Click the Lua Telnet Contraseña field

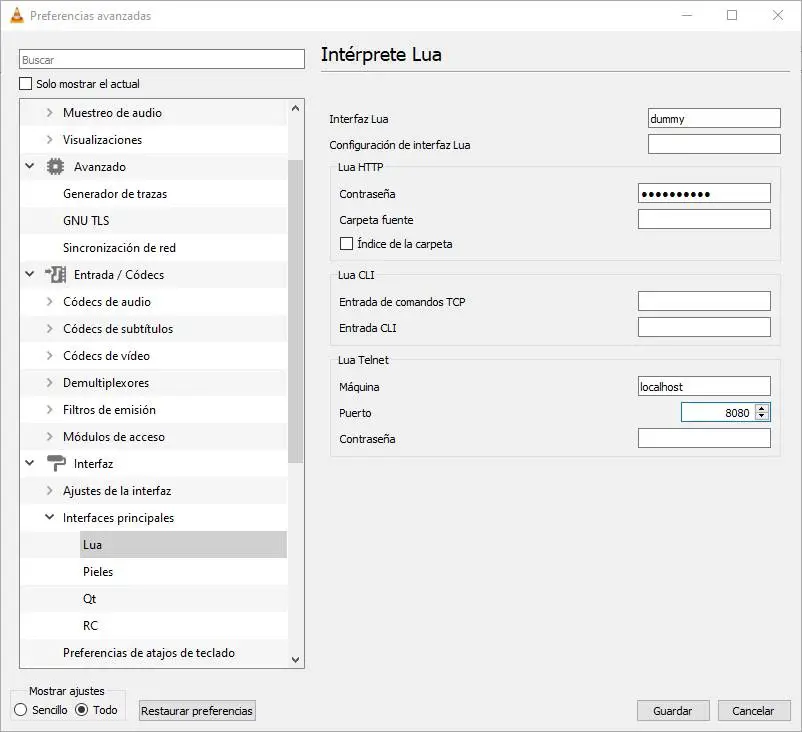tap(704, 438)
